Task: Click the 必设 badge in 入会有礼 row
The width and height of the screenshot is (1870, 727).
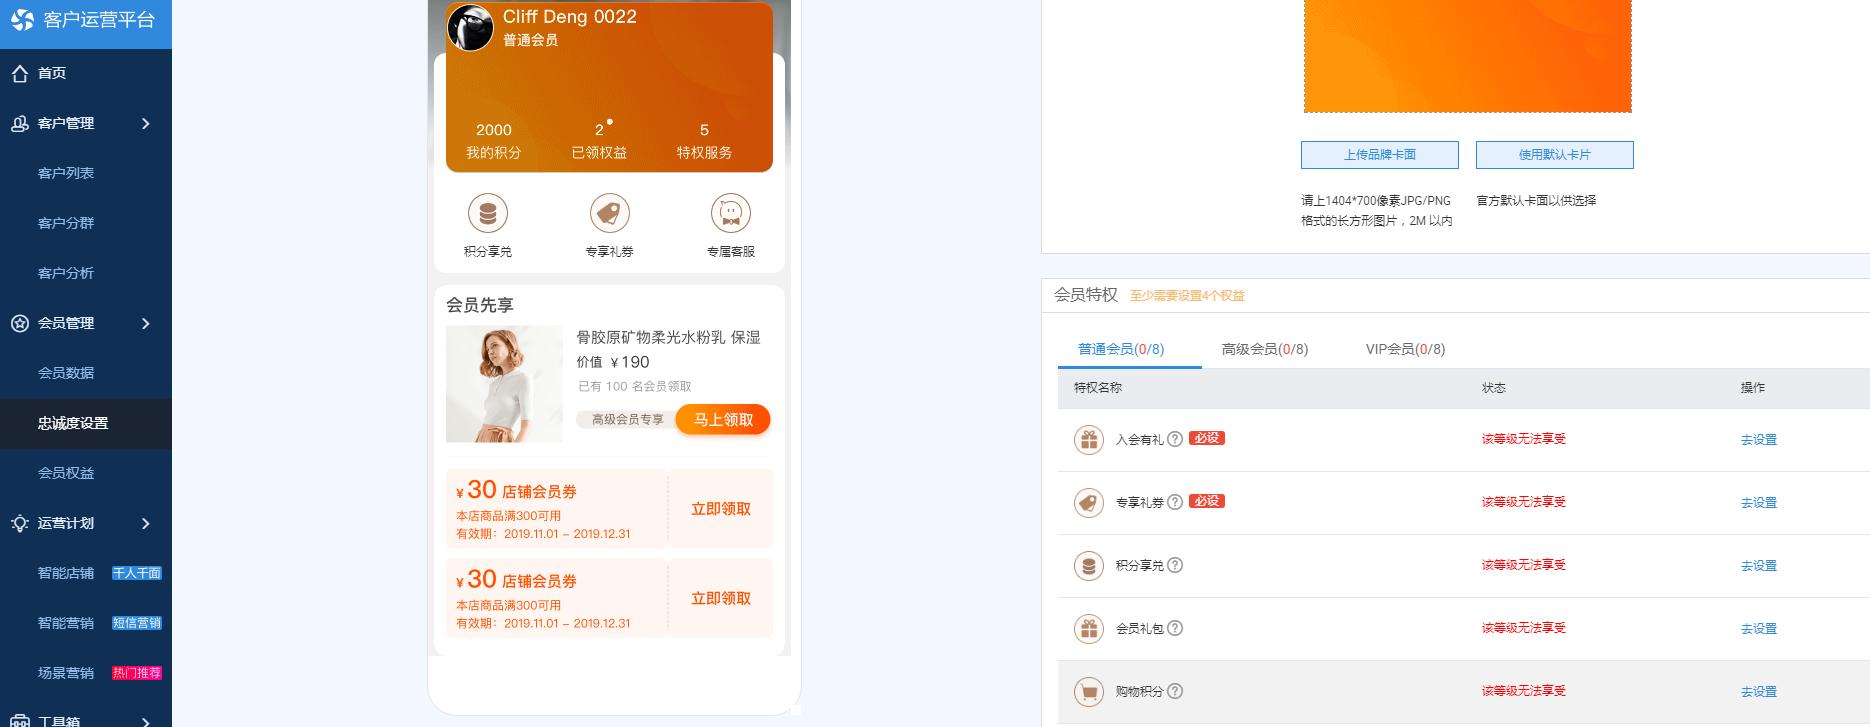Action: (1207, 438)
